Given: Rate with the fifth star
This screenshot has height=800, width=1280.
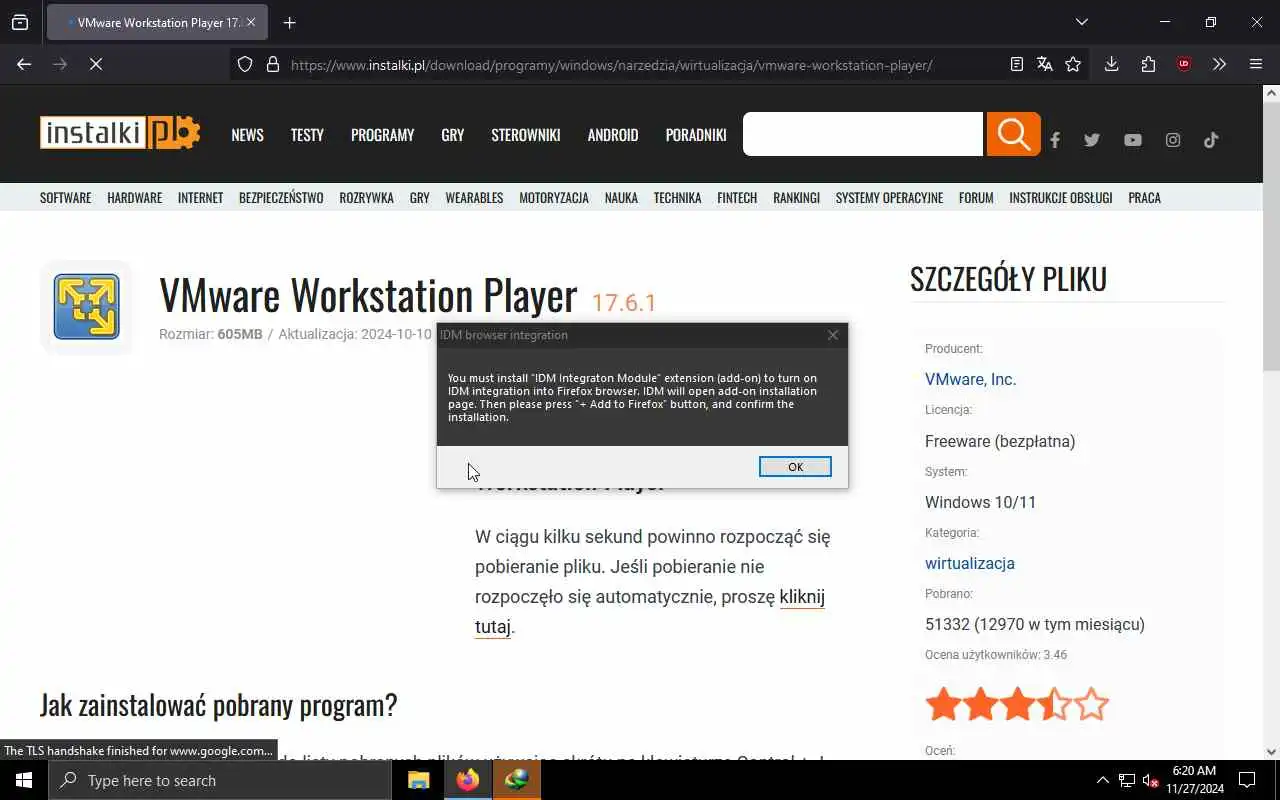Looking at the screenshot, I should 1092,705.
